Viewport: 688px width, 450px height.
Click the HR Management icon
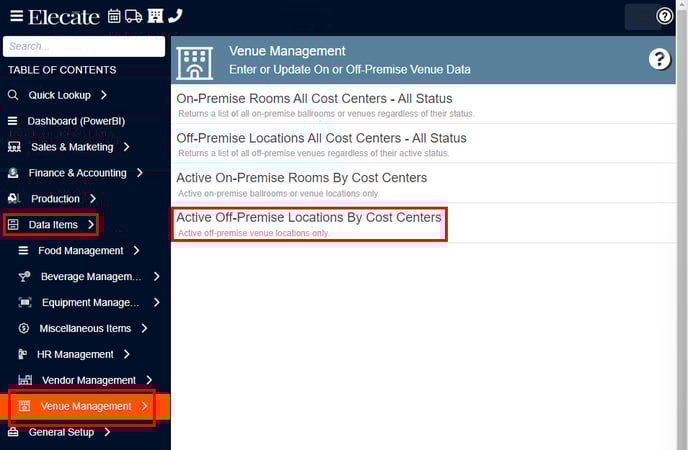[x=22, y=354]
